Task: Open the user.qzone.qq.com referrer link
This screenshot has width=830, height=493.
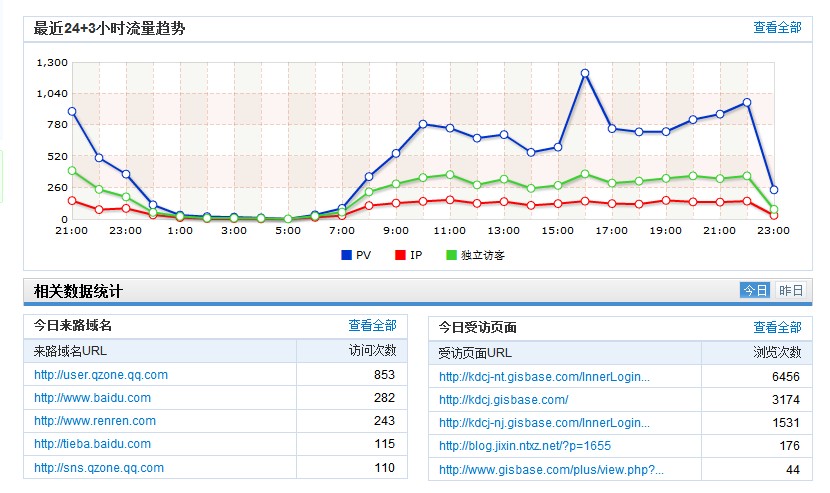Action: [101, 375]
